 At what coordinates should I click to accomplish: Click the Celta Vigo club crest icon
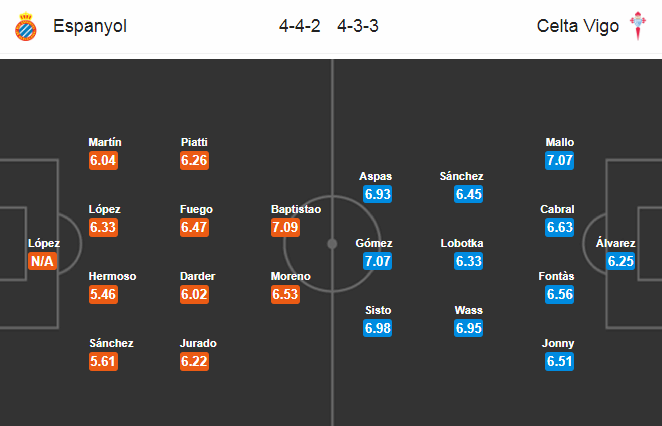[x=638, y=26]
